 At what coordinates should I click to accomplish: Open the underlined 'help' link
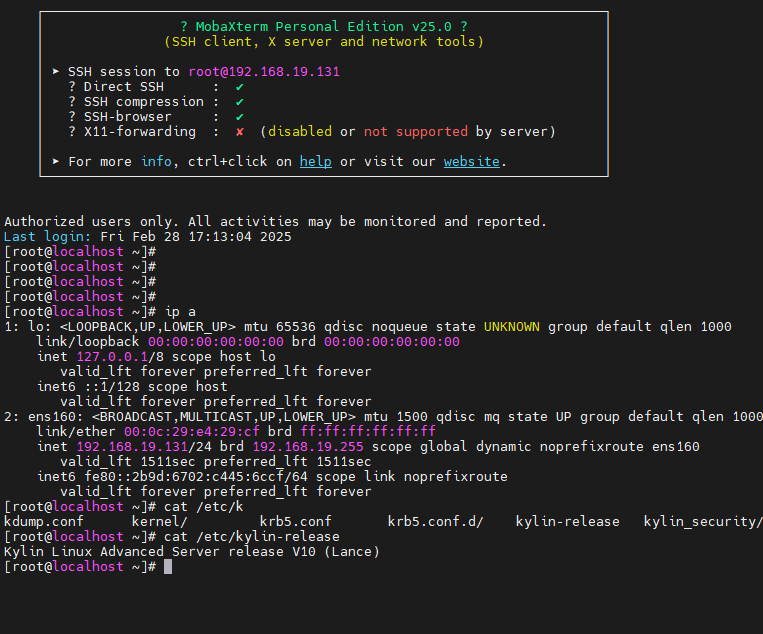click(x=315, y=161)
